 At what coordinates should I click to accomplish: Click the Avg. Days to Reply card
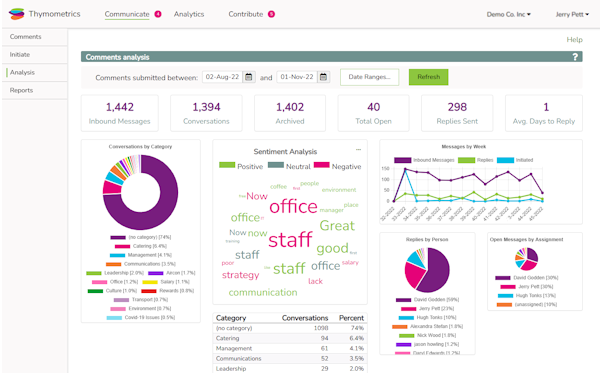coord(544,113)
